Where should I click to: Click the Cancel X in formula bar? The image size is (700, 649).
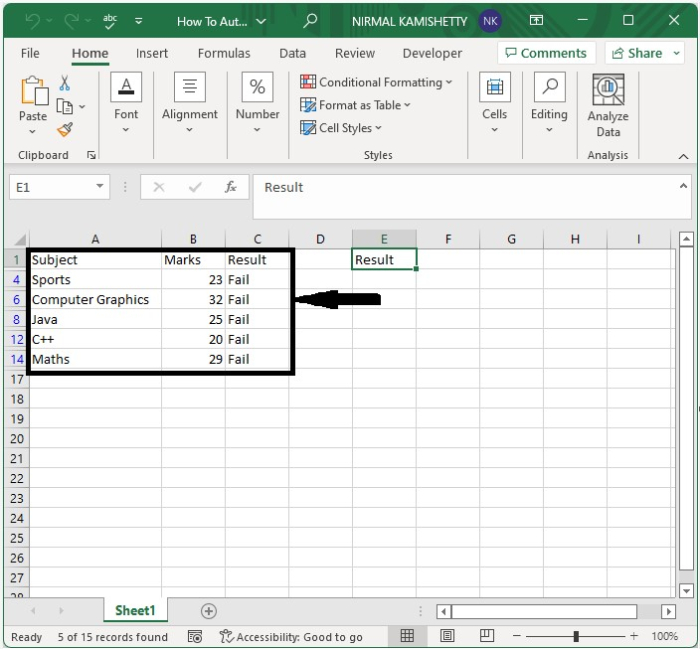point(158,187)
